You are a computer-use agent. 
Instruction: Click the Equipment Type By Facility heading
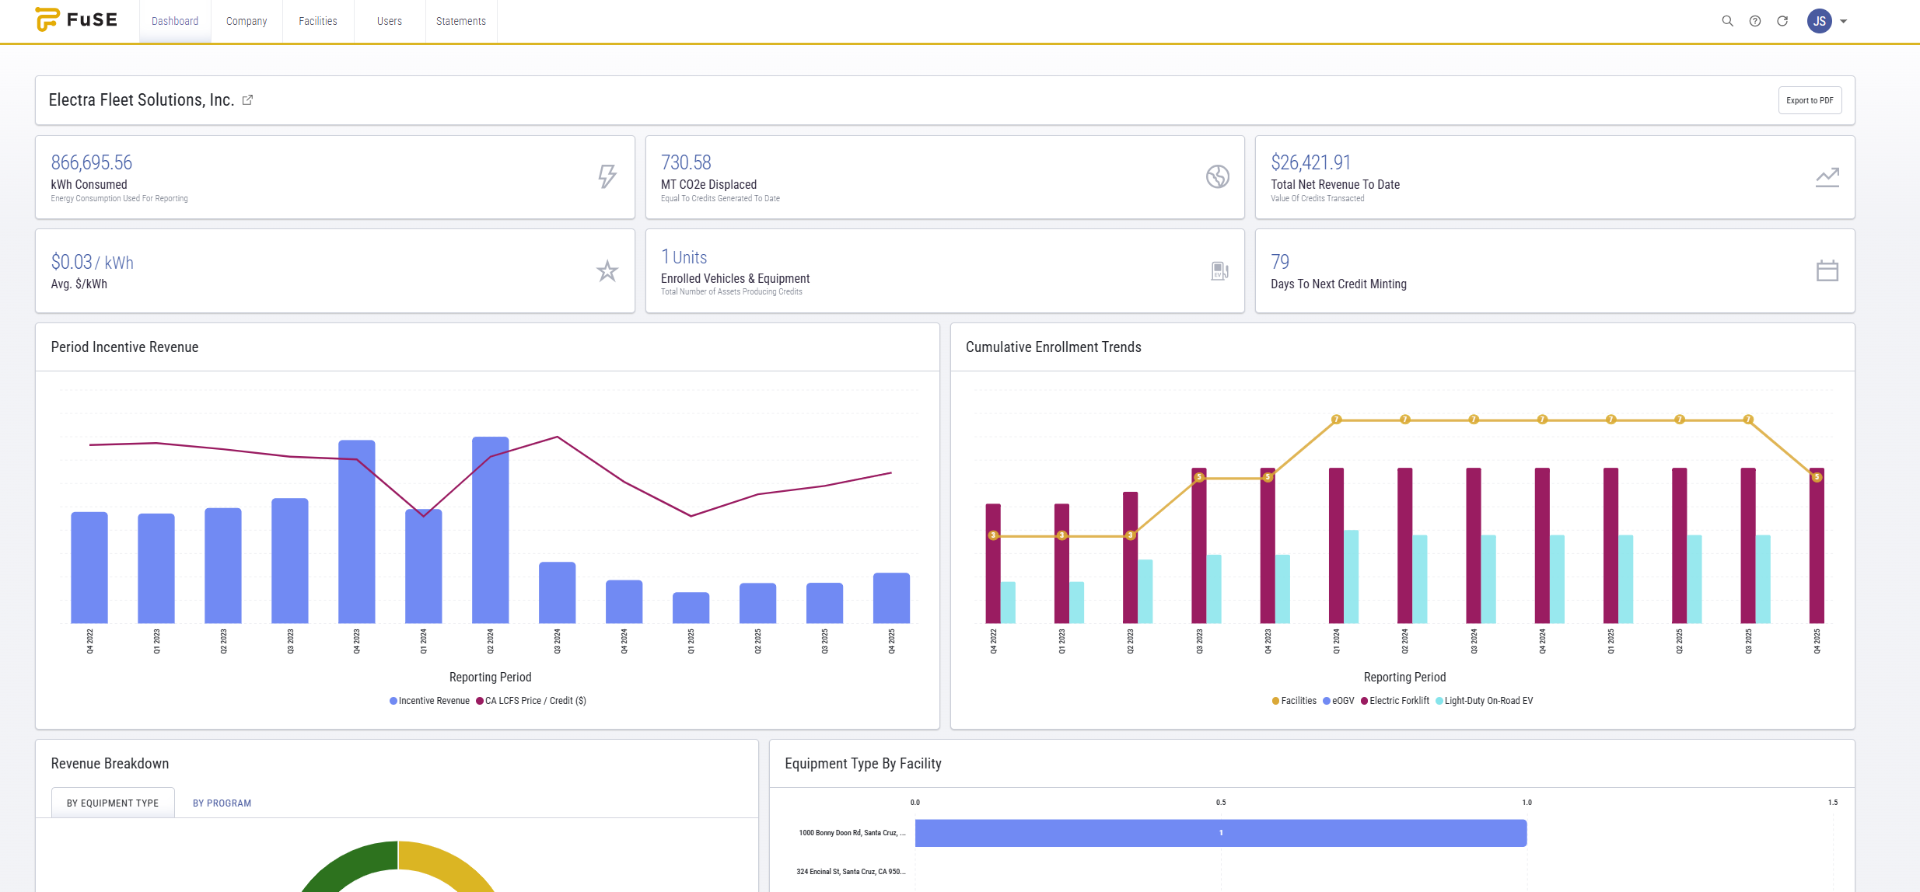click(863, 764)
